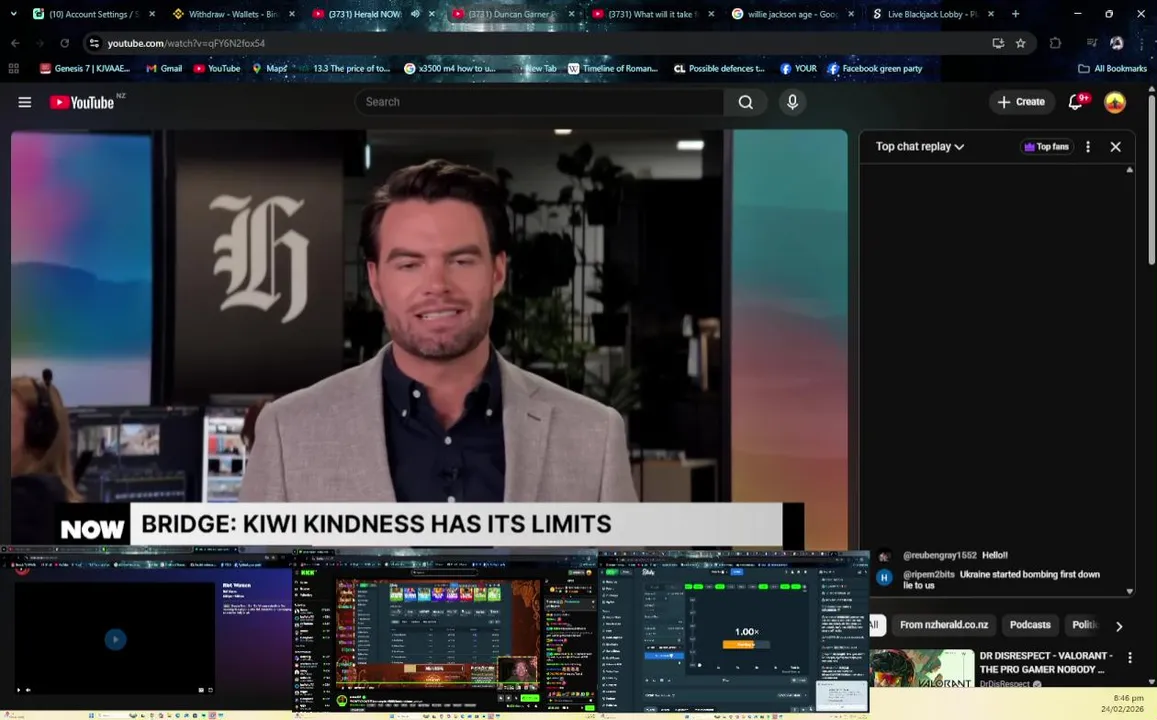Click the magnifier search button
The image size is (1157, 720).
pos(746,102)
